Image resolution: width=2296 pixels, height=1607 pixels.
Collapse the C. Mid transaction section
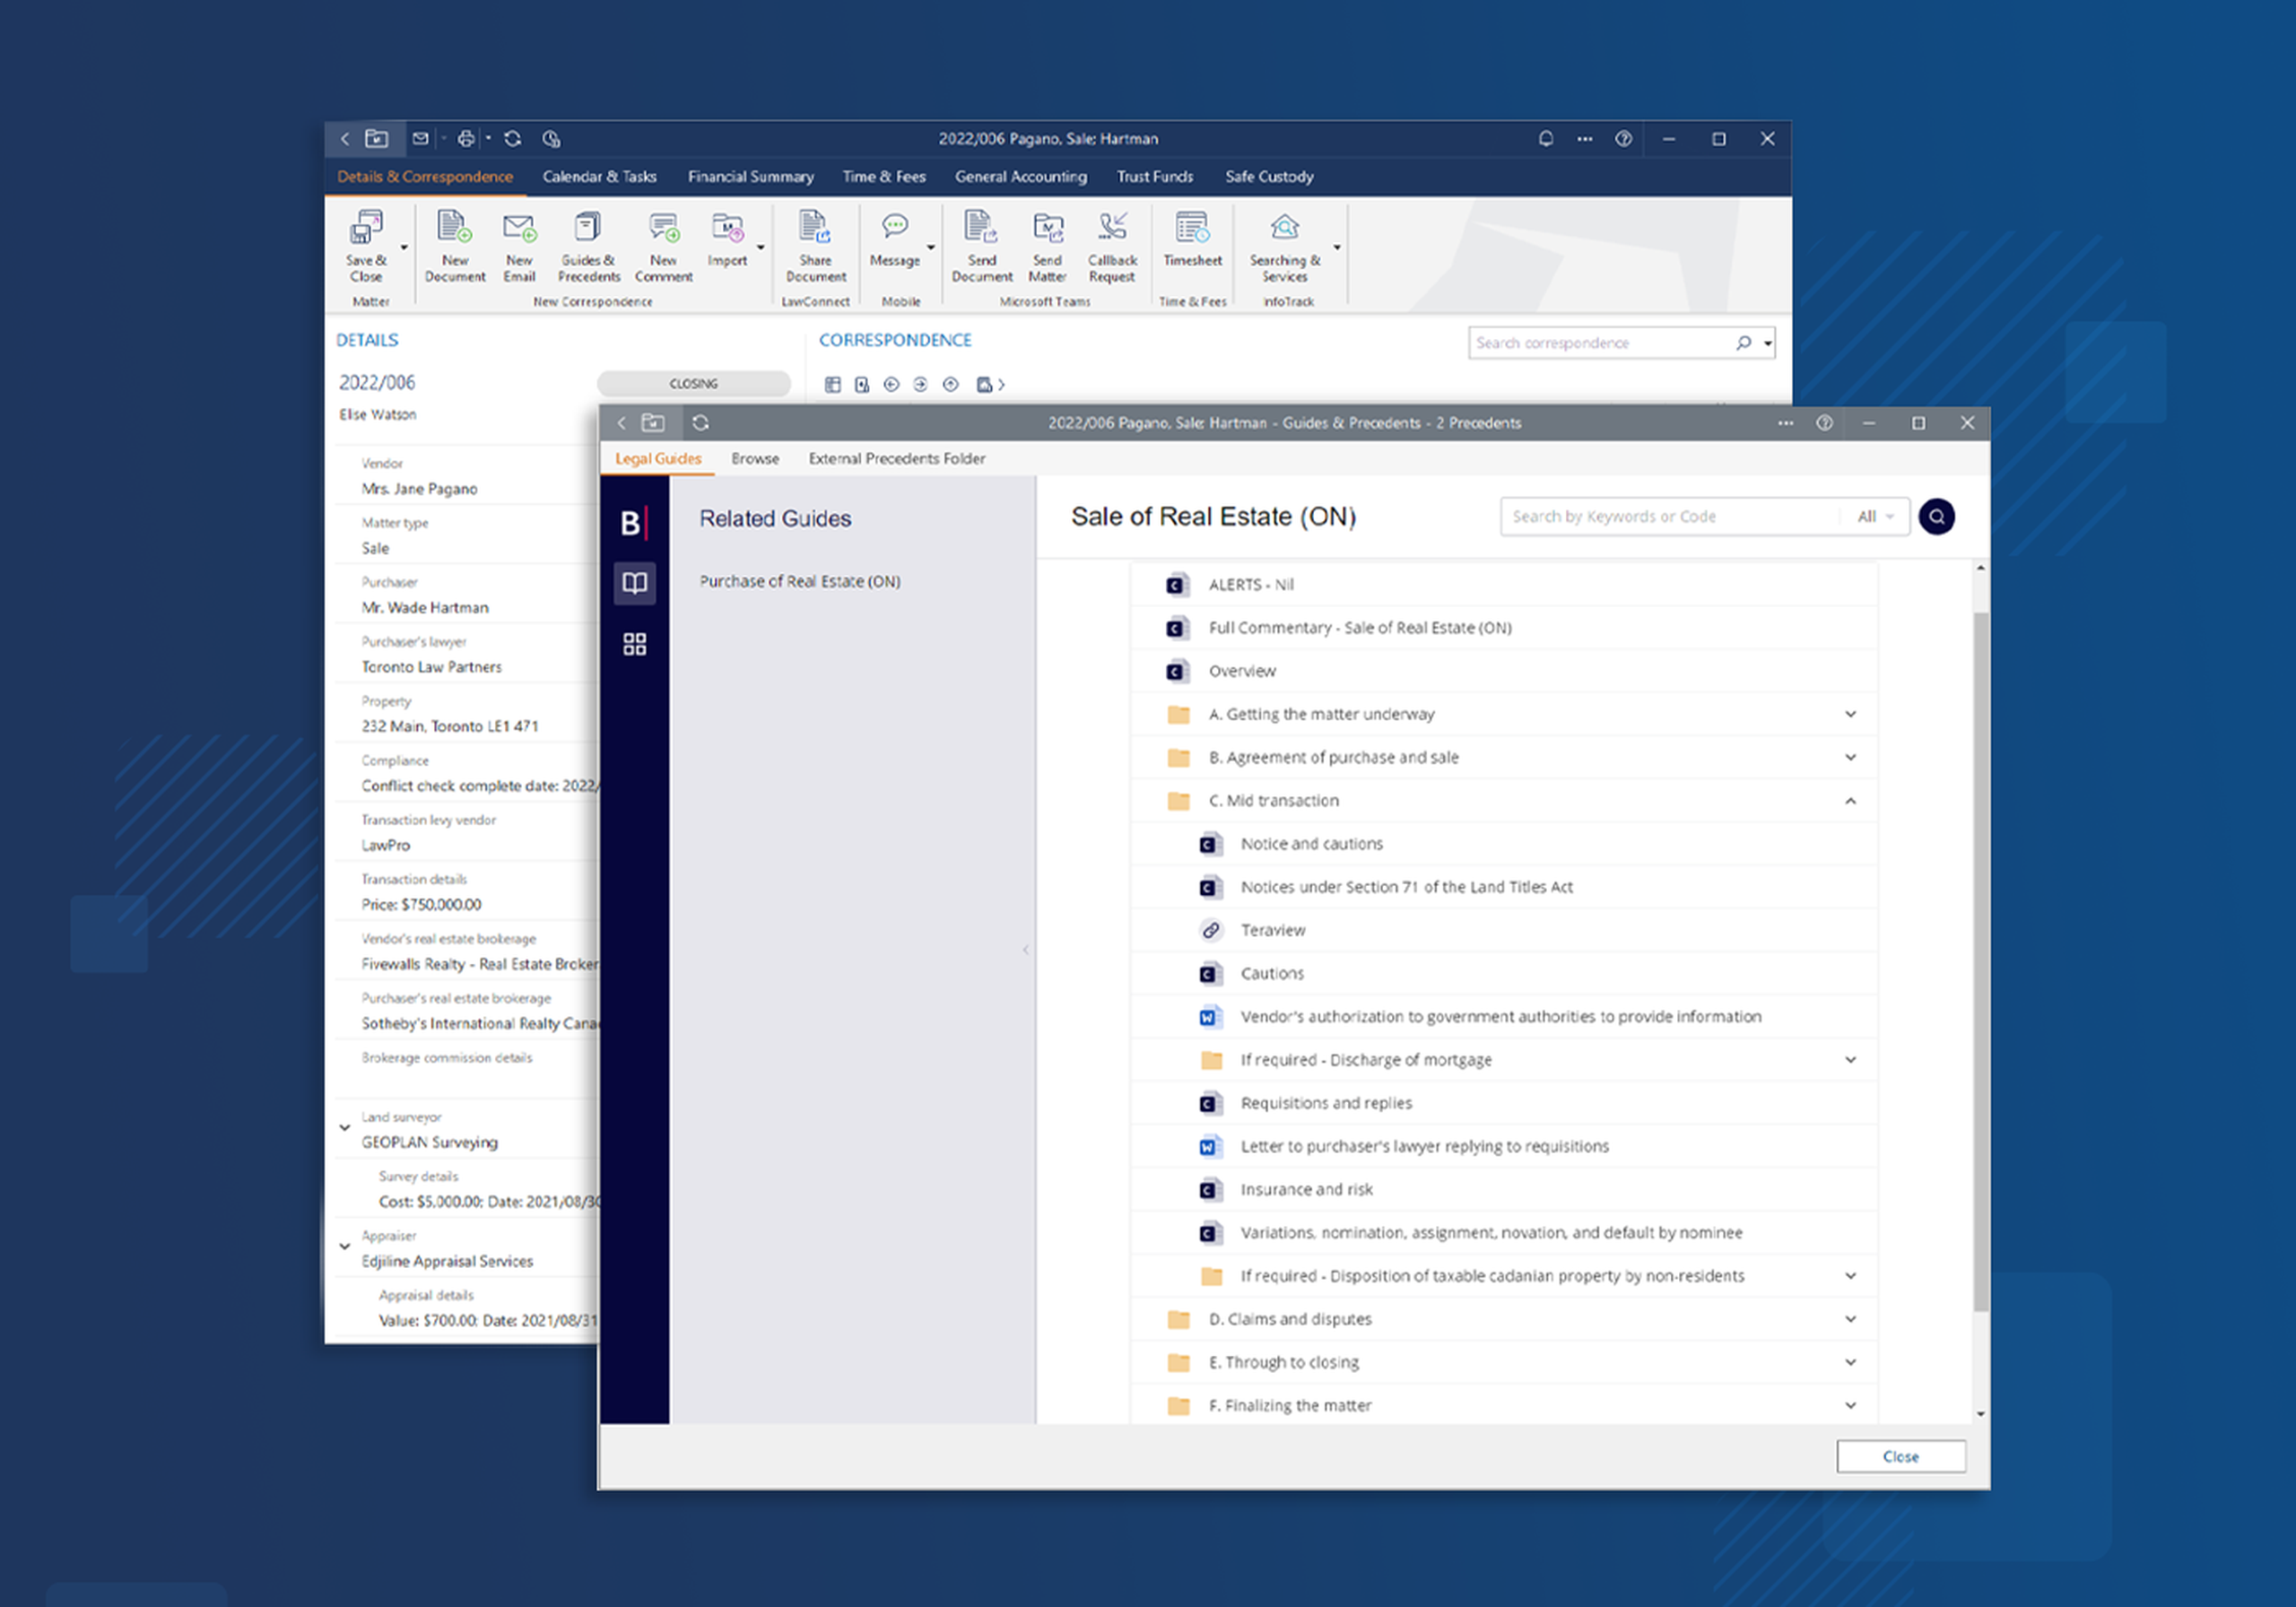(x=1850, y=800)
